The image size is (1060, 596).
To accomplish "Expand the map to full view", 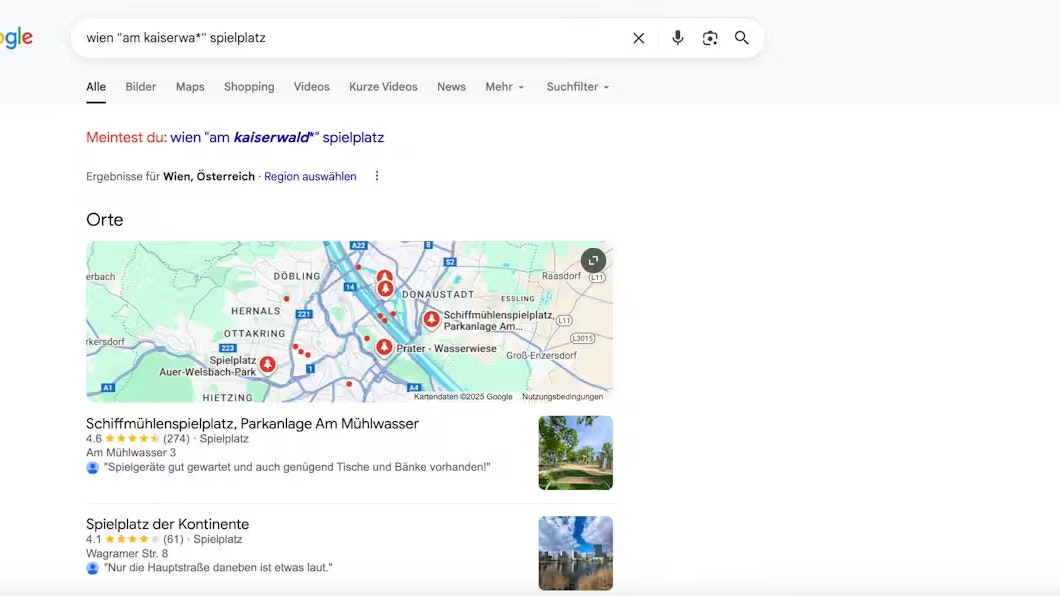I will [593, 259].
